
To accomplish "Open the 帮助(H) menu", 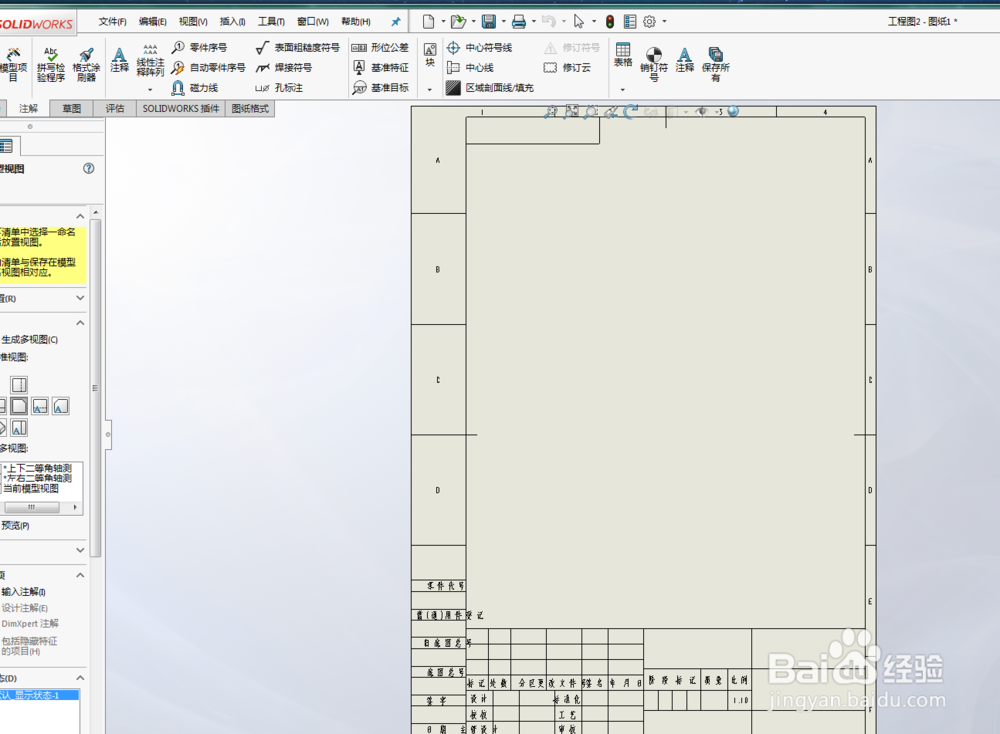I will pos(356,22).
